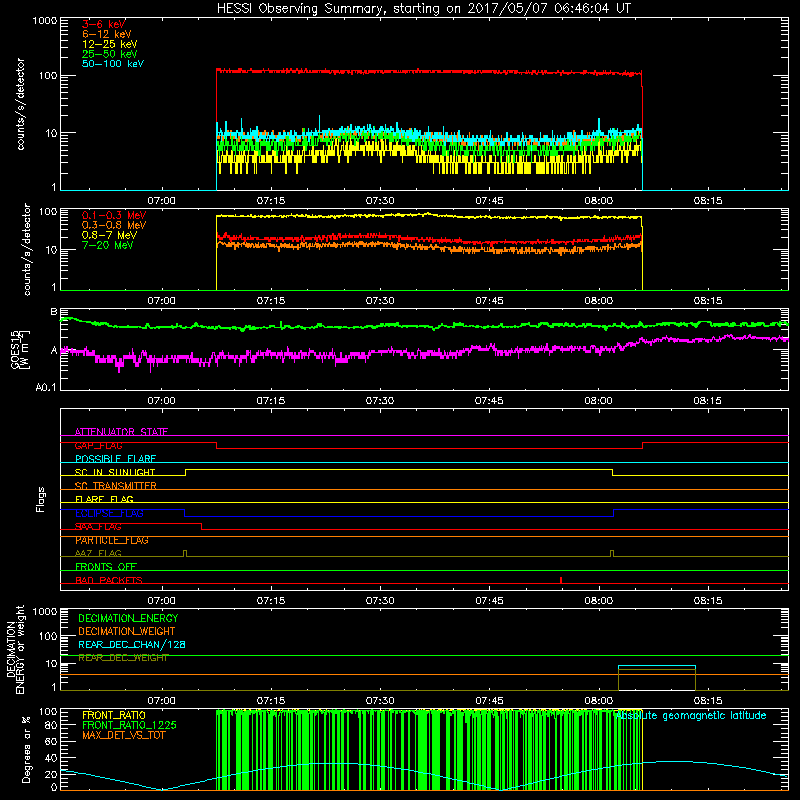Viewport: 800px width, 800px height.
Task: Click the Flags panel axis label
Action: coord(41,499)
